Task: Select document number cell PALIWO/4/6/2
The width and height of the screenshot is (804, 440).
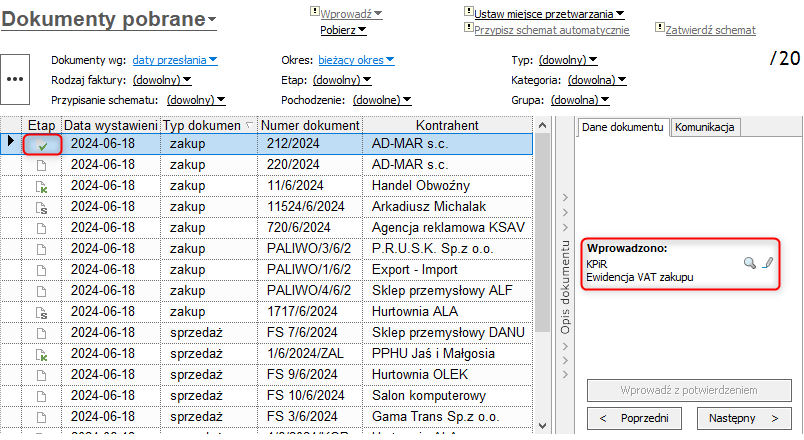Action: tap(310, 291)
